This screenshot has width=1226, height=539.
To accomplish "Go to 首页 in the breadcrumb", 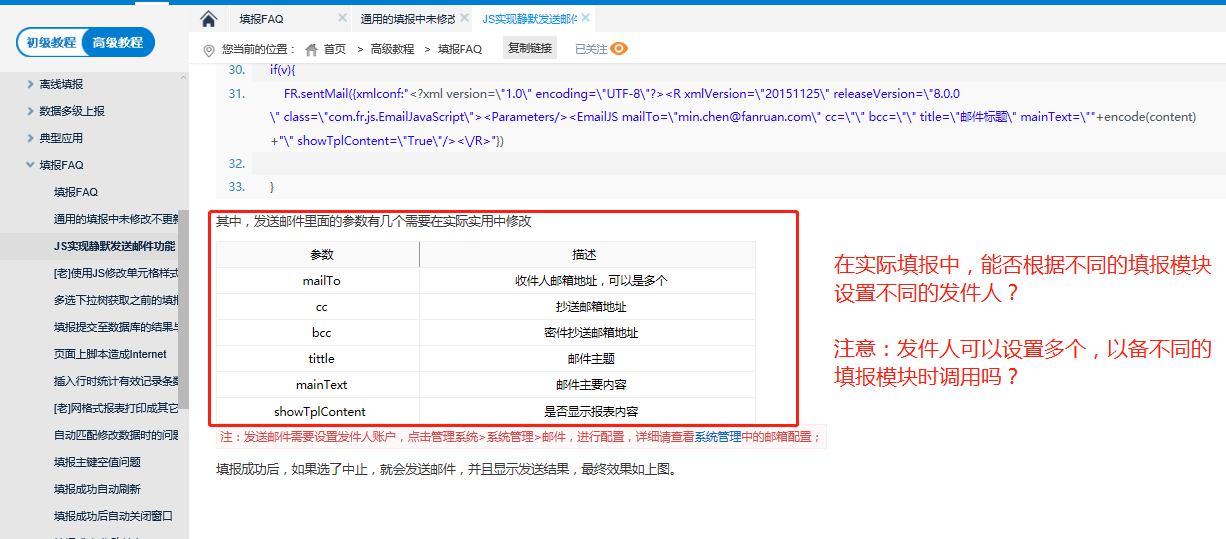I will (335, 49).
